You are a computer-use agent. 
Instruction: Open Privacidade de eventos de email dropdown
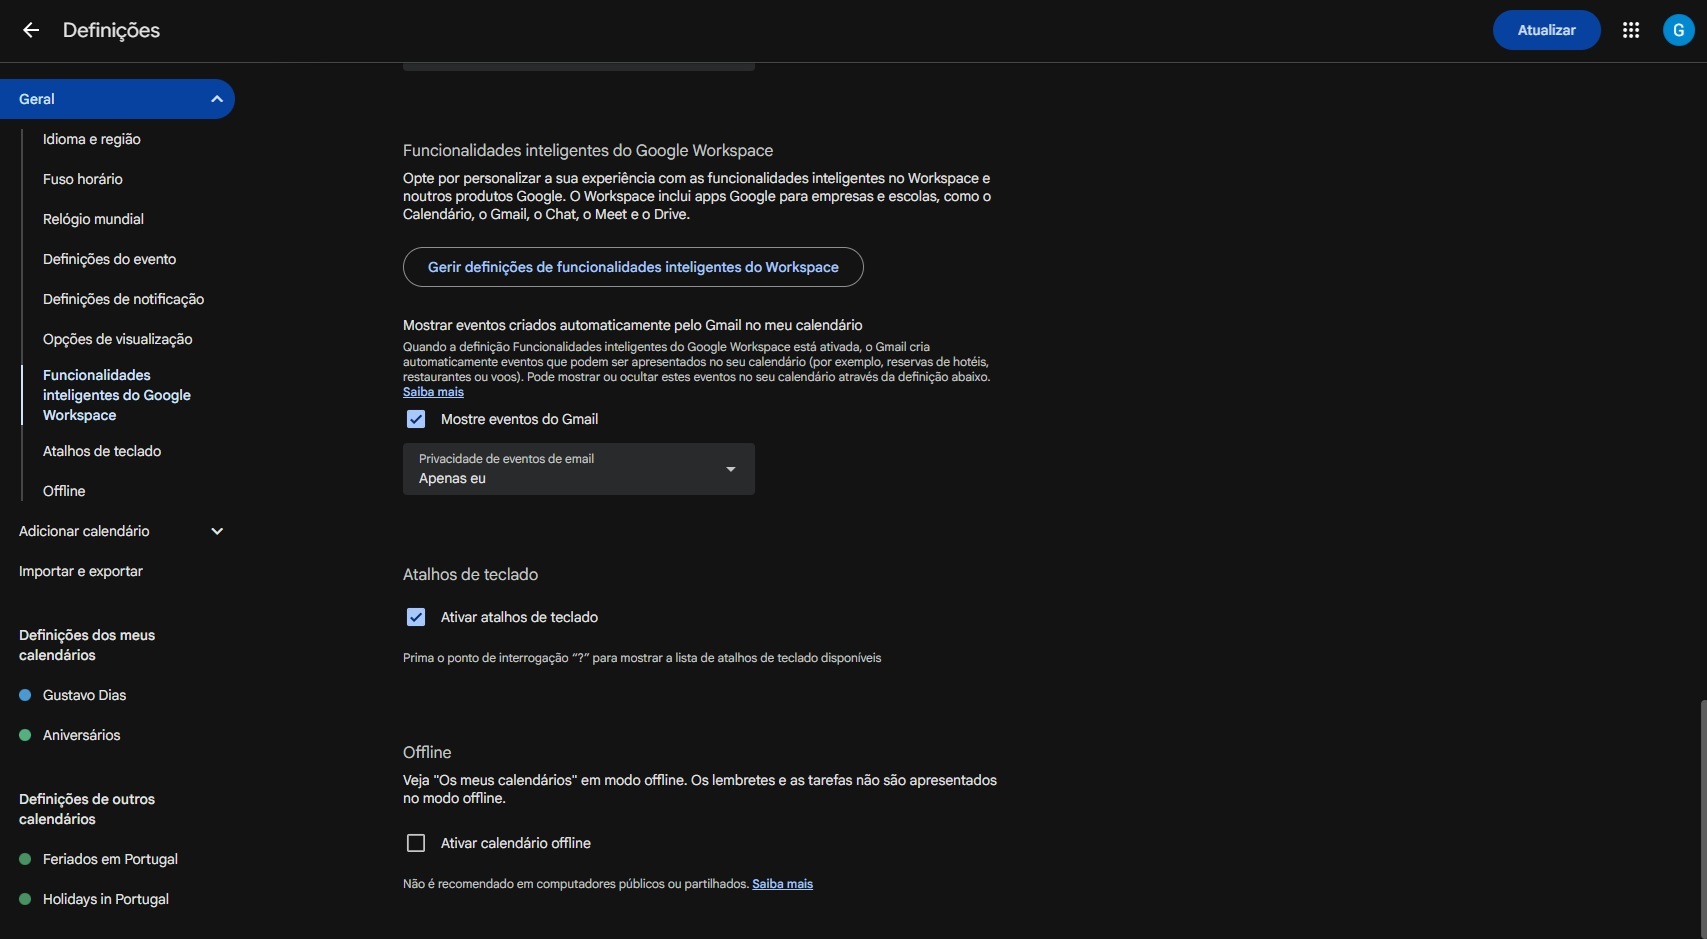tap(578, 469)
